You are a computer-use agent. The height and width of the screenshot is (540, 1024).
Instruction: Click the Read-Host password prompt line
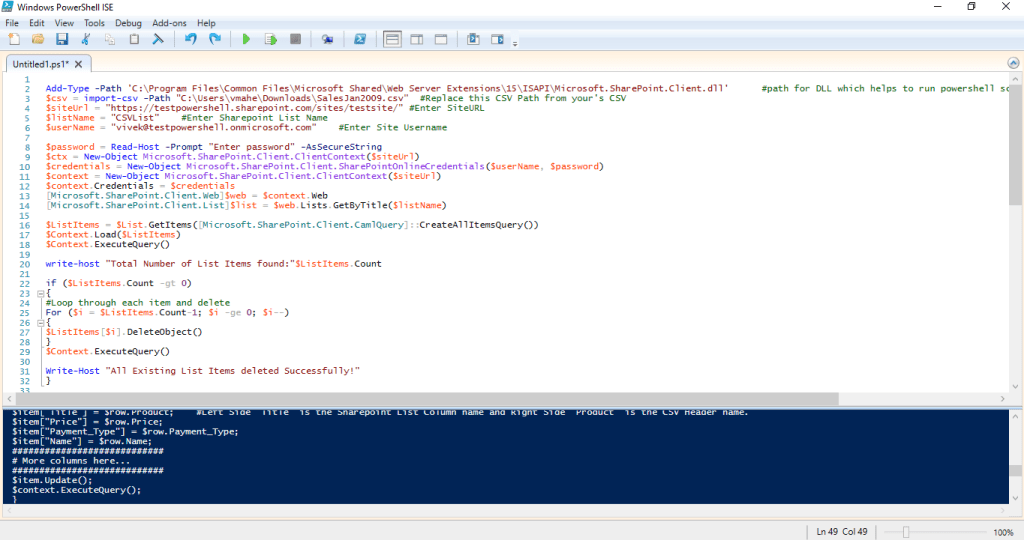[214, 147]
